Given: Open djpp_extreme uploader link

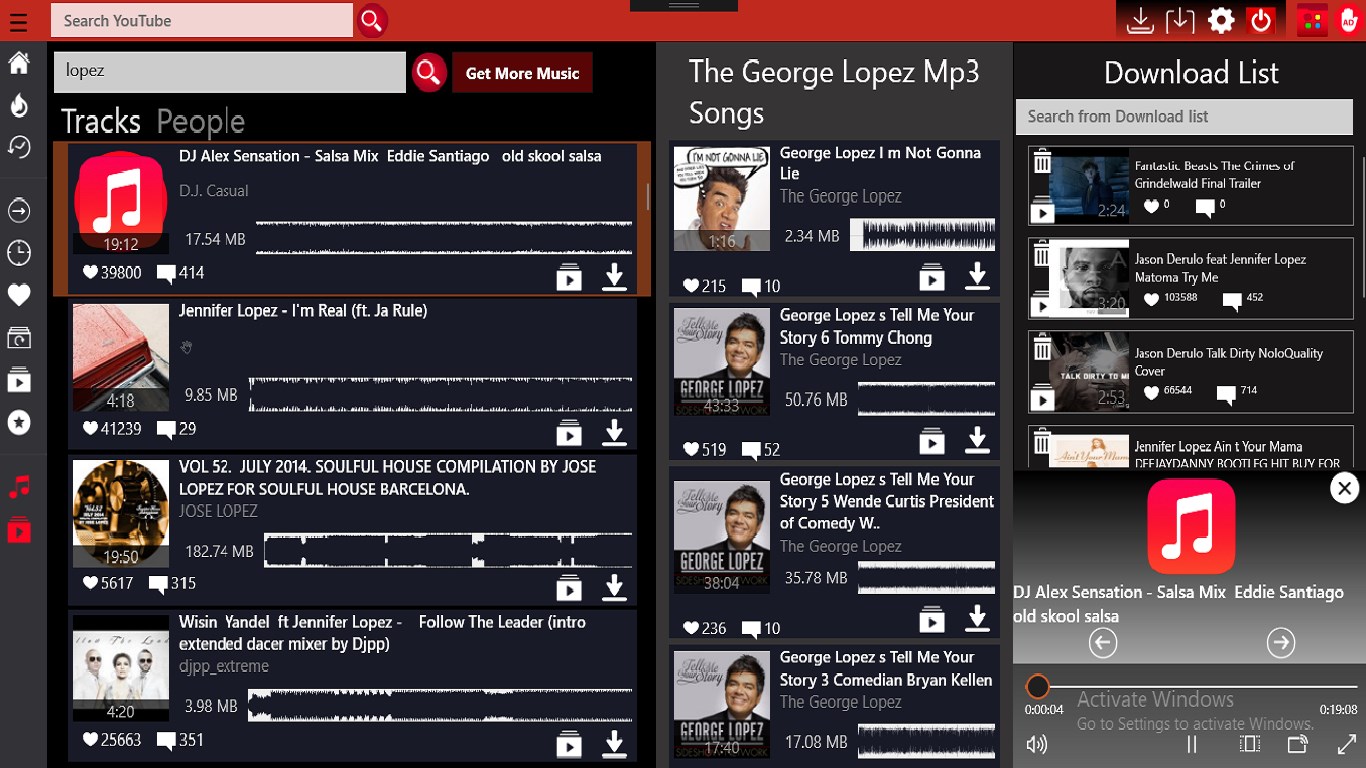Looking at the screenshot, I should pos(224,666).
